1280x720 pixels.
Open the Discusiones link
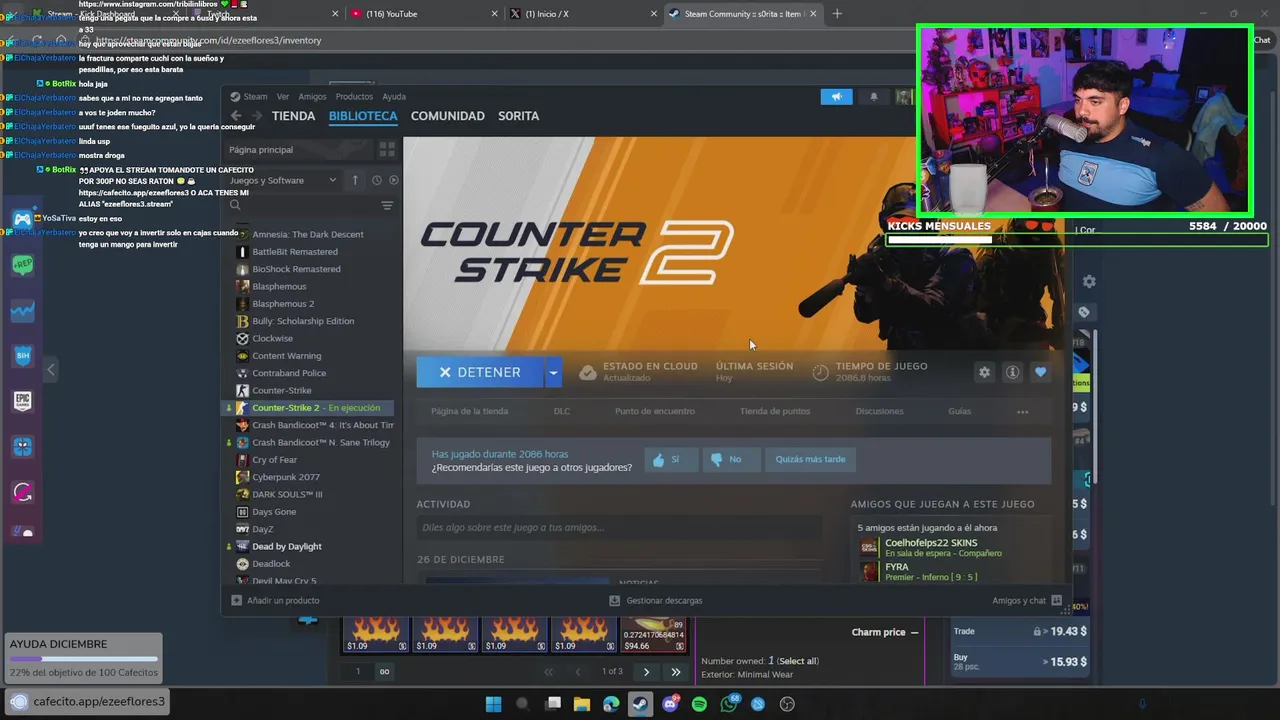pos(879,411)
